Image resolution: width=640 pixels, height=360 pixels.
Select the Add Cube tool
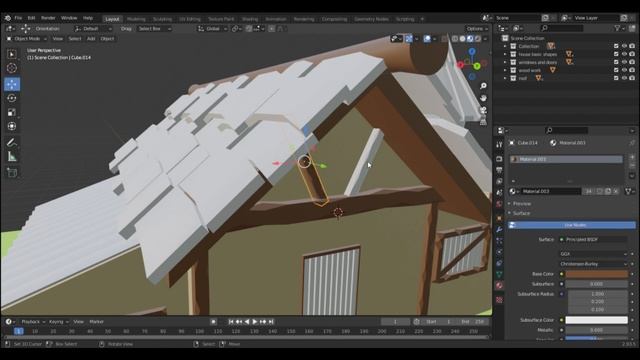(12, 173)
